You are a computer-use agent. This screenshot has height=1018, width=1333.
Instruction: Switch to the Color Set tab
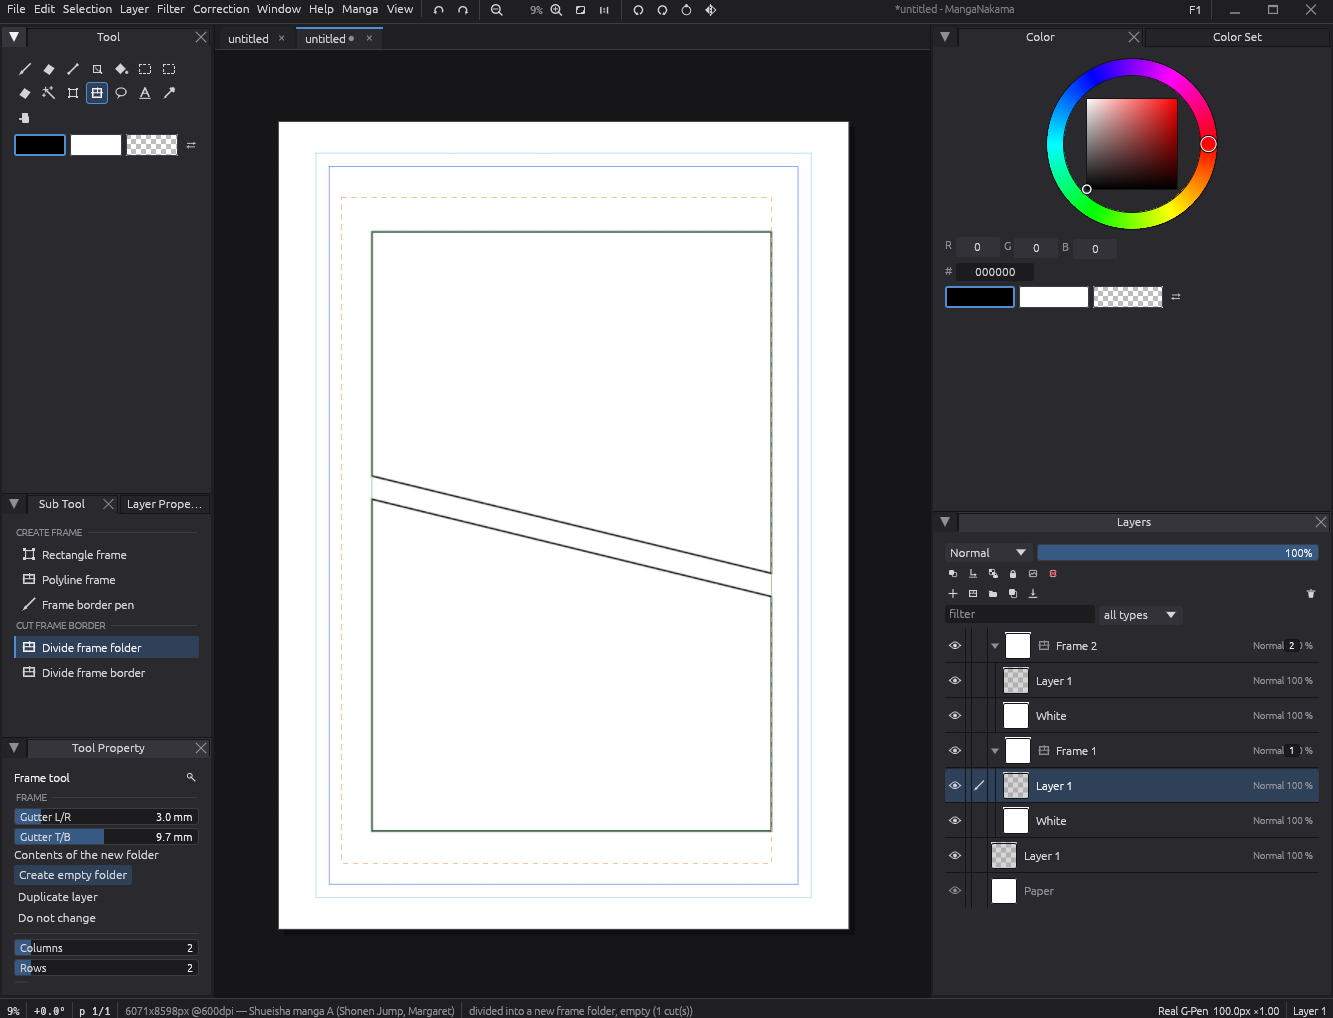tap(1237, 37)
